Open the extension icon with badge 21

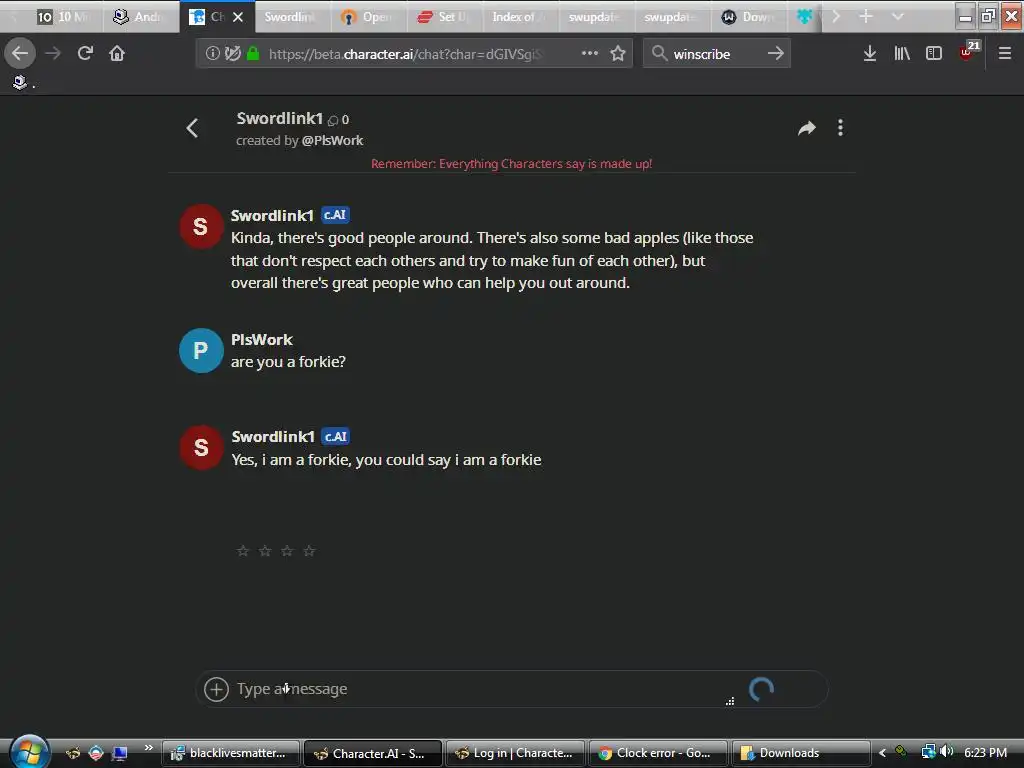pyautogui.click(x=969, y=51)
